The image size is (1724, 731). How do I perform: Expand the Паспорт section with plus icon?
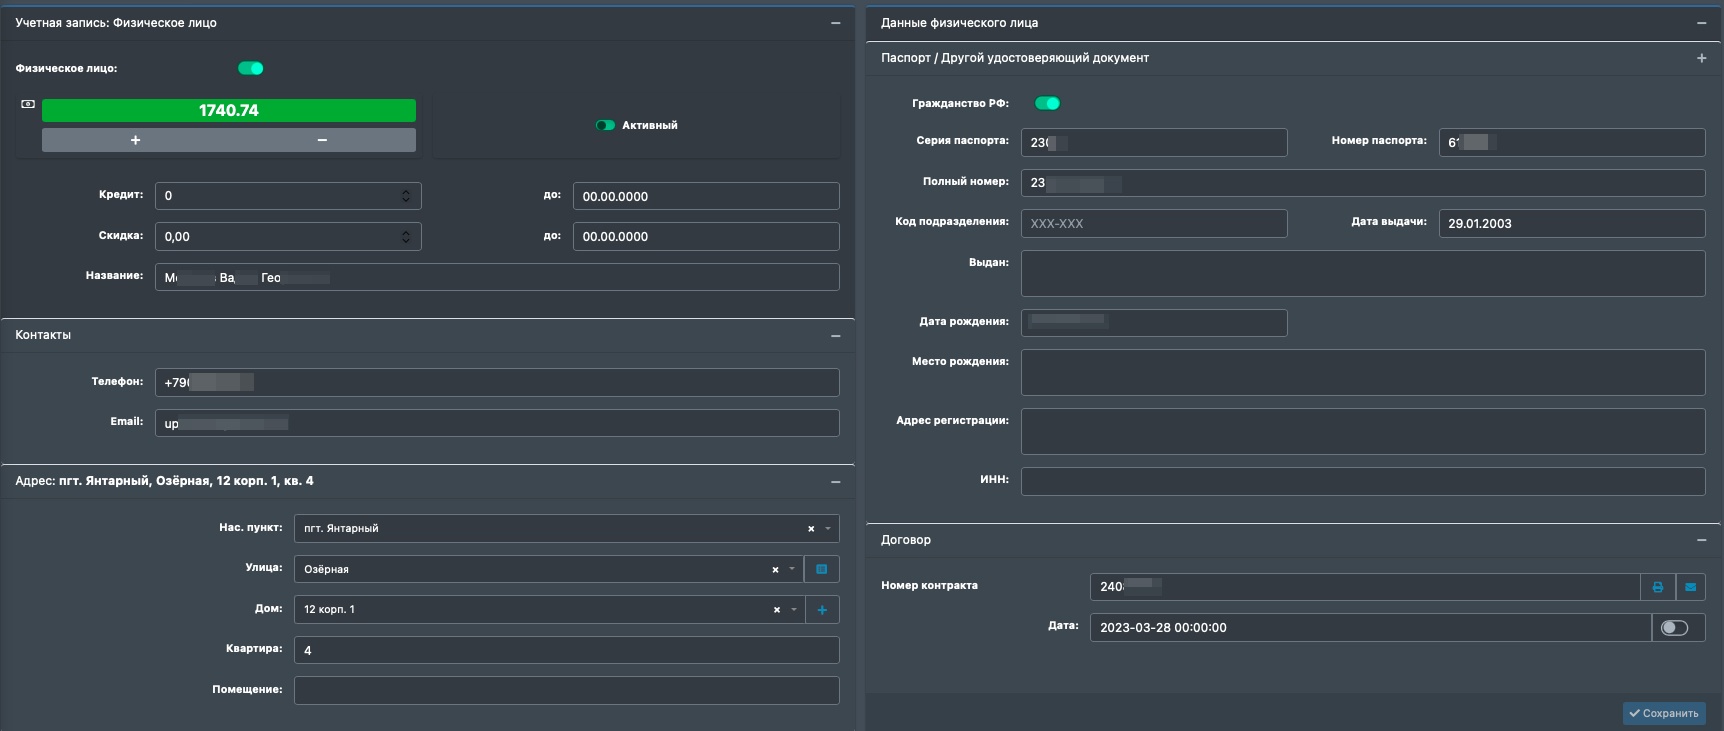(1701, 58)
